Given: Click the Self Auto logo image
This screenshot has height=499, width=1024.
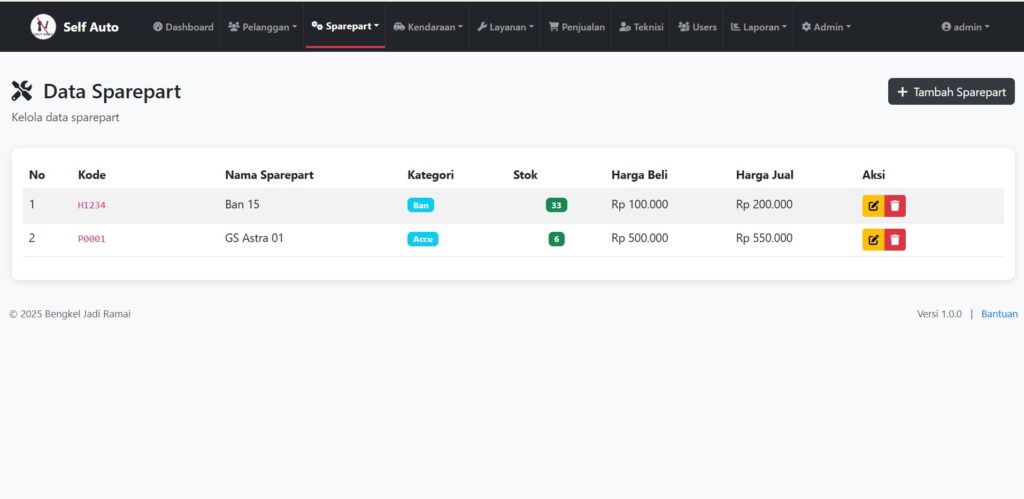Looking at the screenshot, I should pos(43,27).
